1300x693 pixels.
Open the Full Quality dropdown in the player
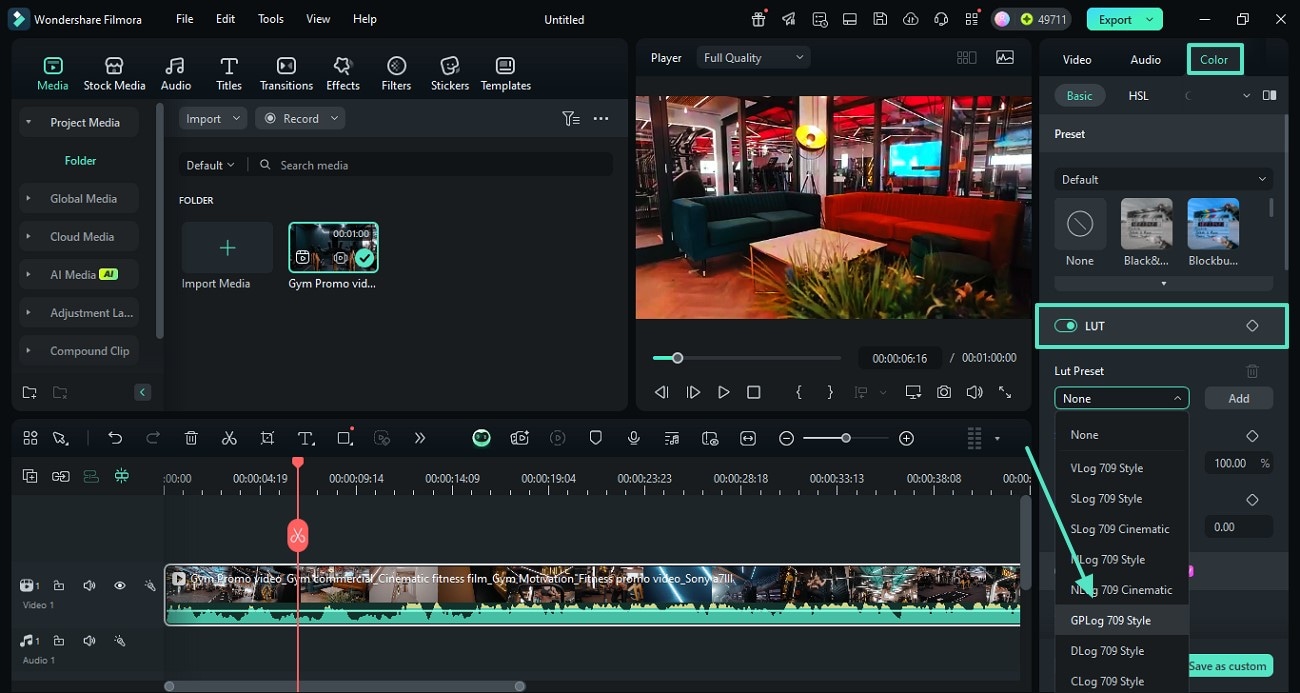pos(753,58)
